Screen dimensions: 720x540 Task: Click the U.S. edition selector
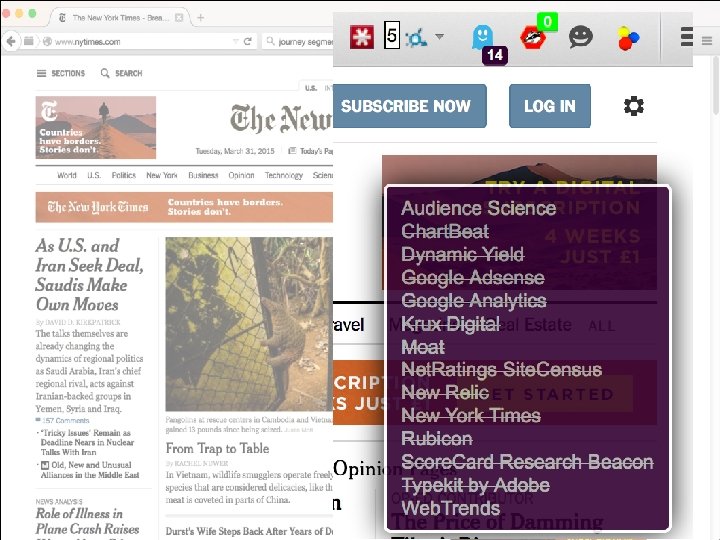pos(311,88)
